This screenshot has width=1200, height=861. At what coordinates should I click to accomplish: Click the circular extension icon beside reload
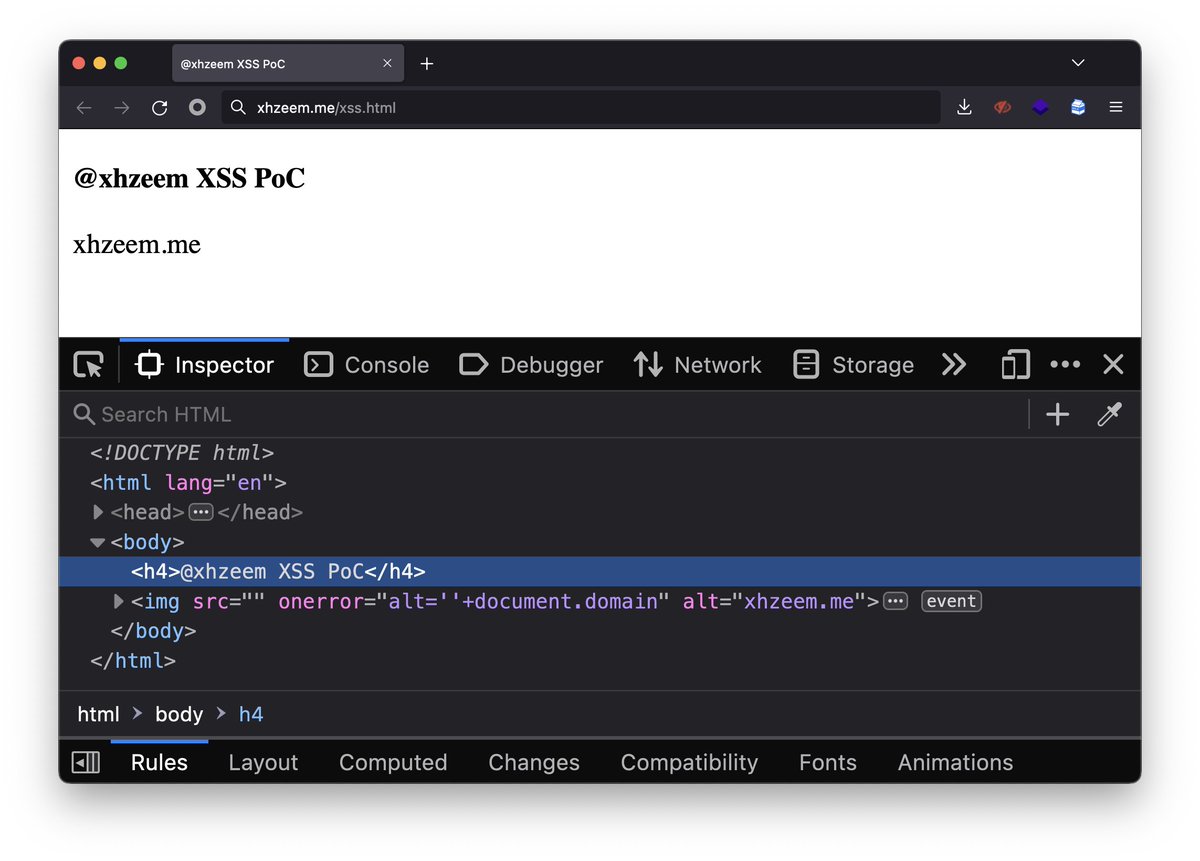[197, 108]
